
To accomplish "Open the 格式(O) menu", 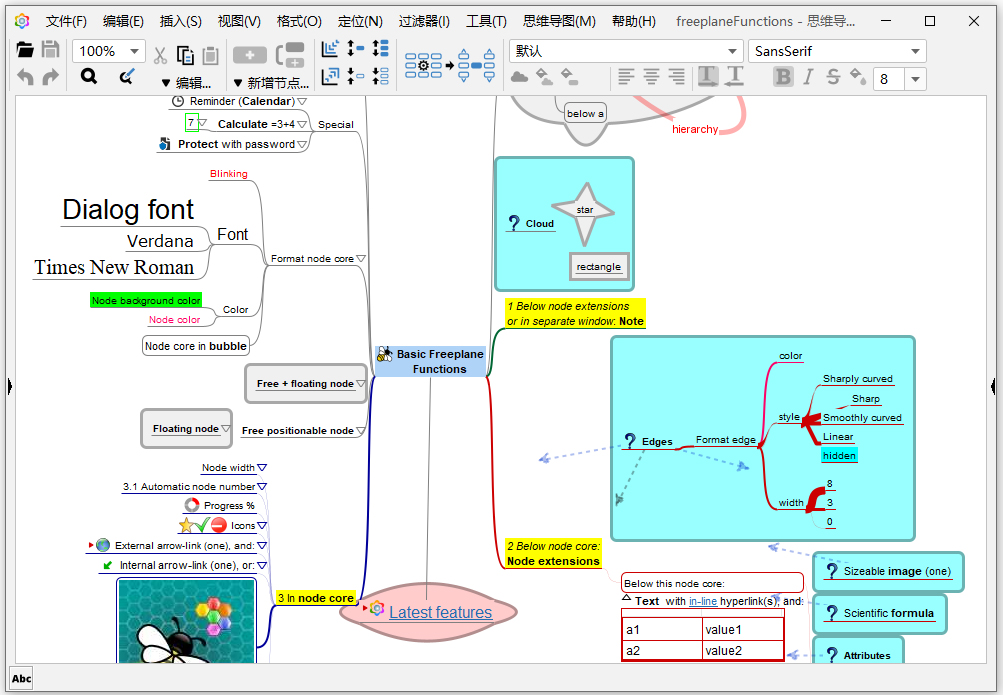I will [x=299, y=21].
